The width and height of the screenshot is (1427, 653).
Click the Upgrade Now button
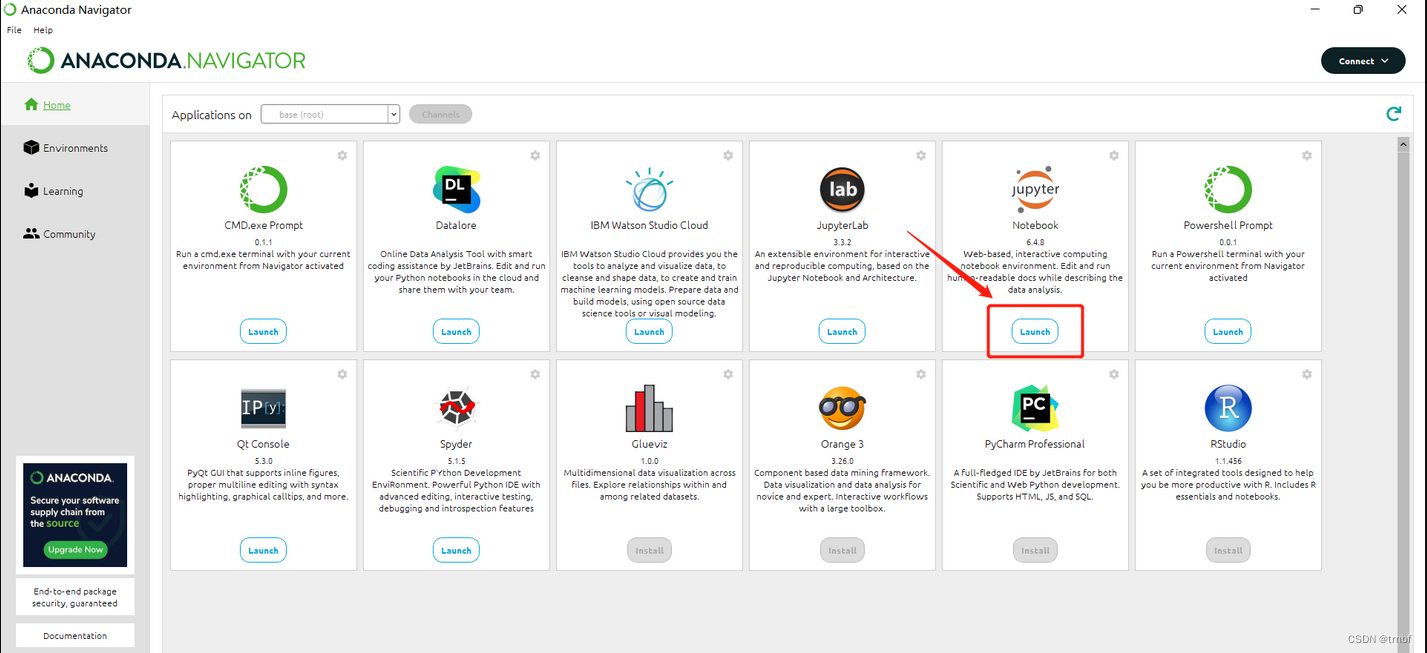pyautogui.click(x=75, y=550)
